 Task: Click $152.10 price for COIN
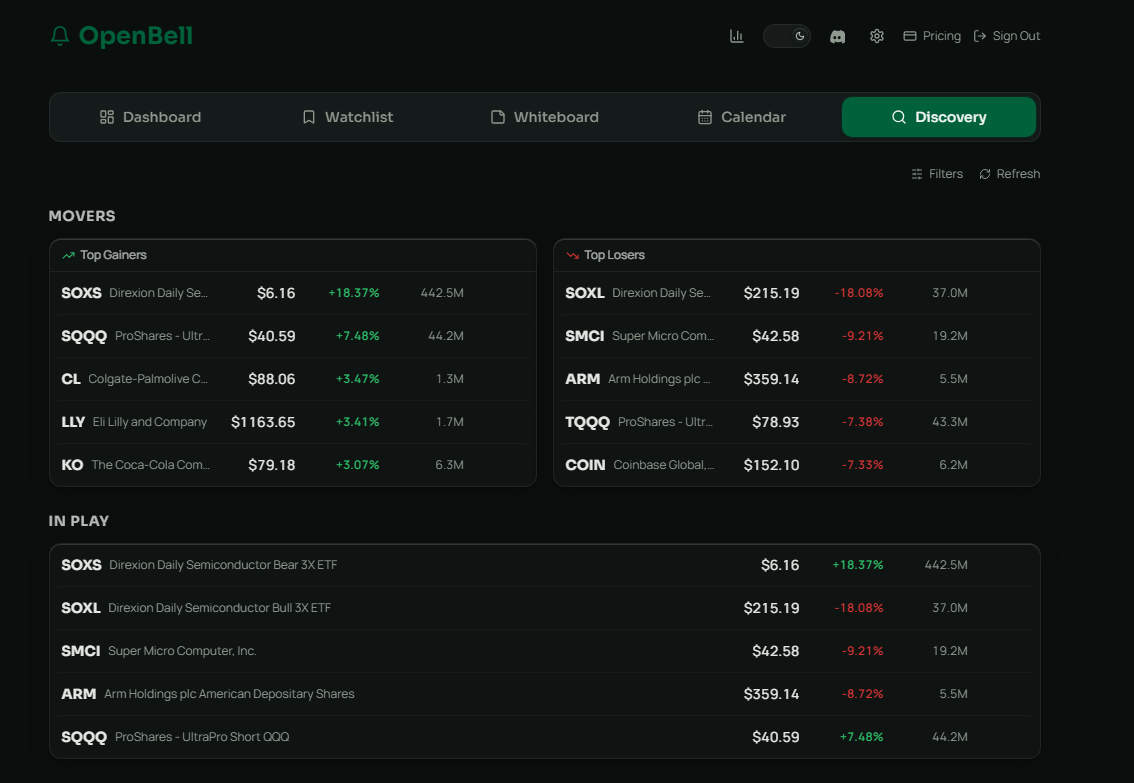click(x=772, y=465)
